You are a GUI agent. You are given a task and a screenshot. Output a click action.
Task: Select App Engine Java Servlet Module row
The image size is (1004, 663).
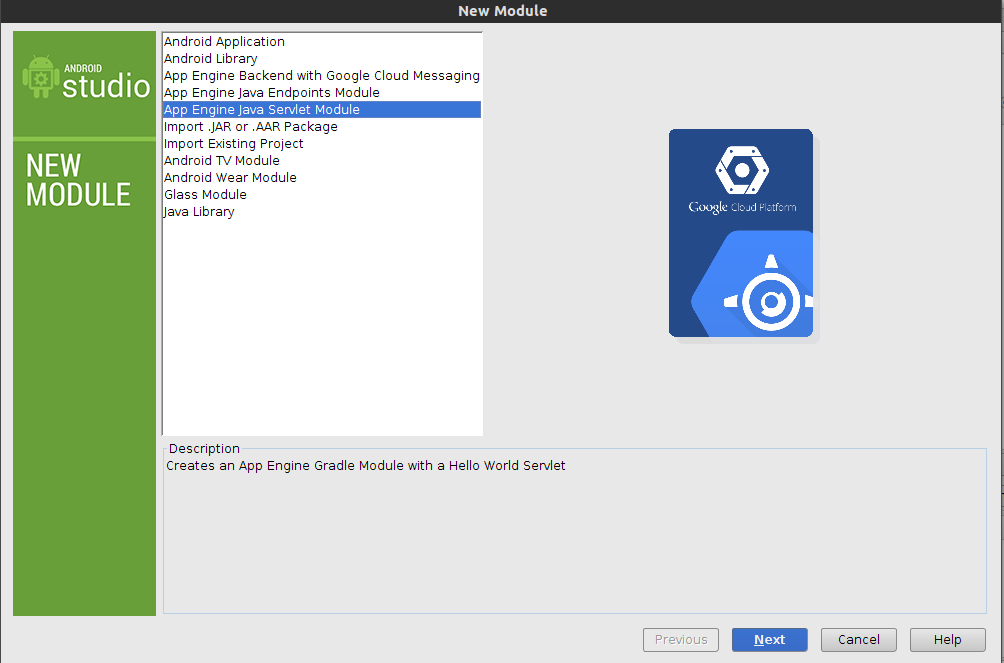click(x=322, y=110)
